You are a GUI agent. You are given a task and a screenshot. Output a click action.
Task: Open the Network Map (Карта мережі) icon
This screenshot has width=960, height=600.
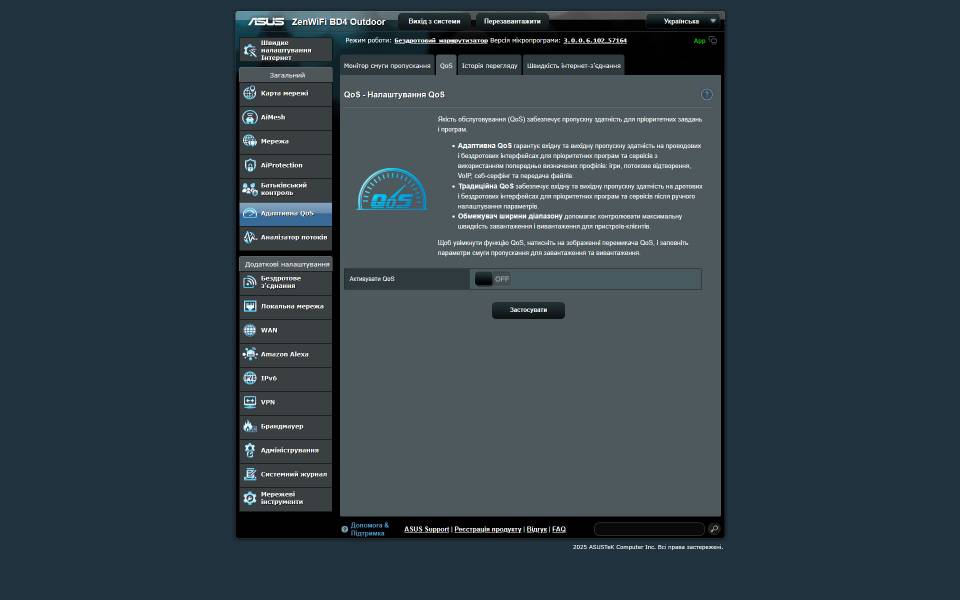tap(250, 93)
